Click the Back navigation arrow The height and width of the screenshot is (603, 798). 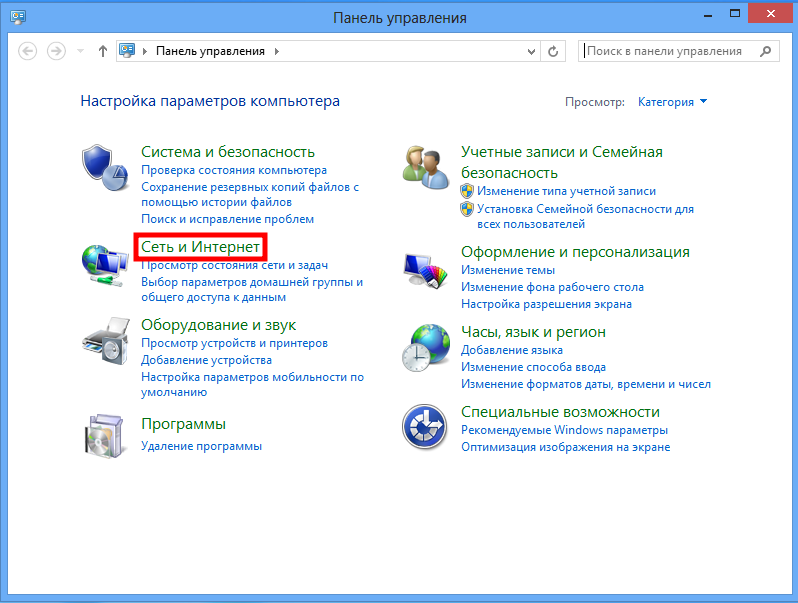(27, 51)
